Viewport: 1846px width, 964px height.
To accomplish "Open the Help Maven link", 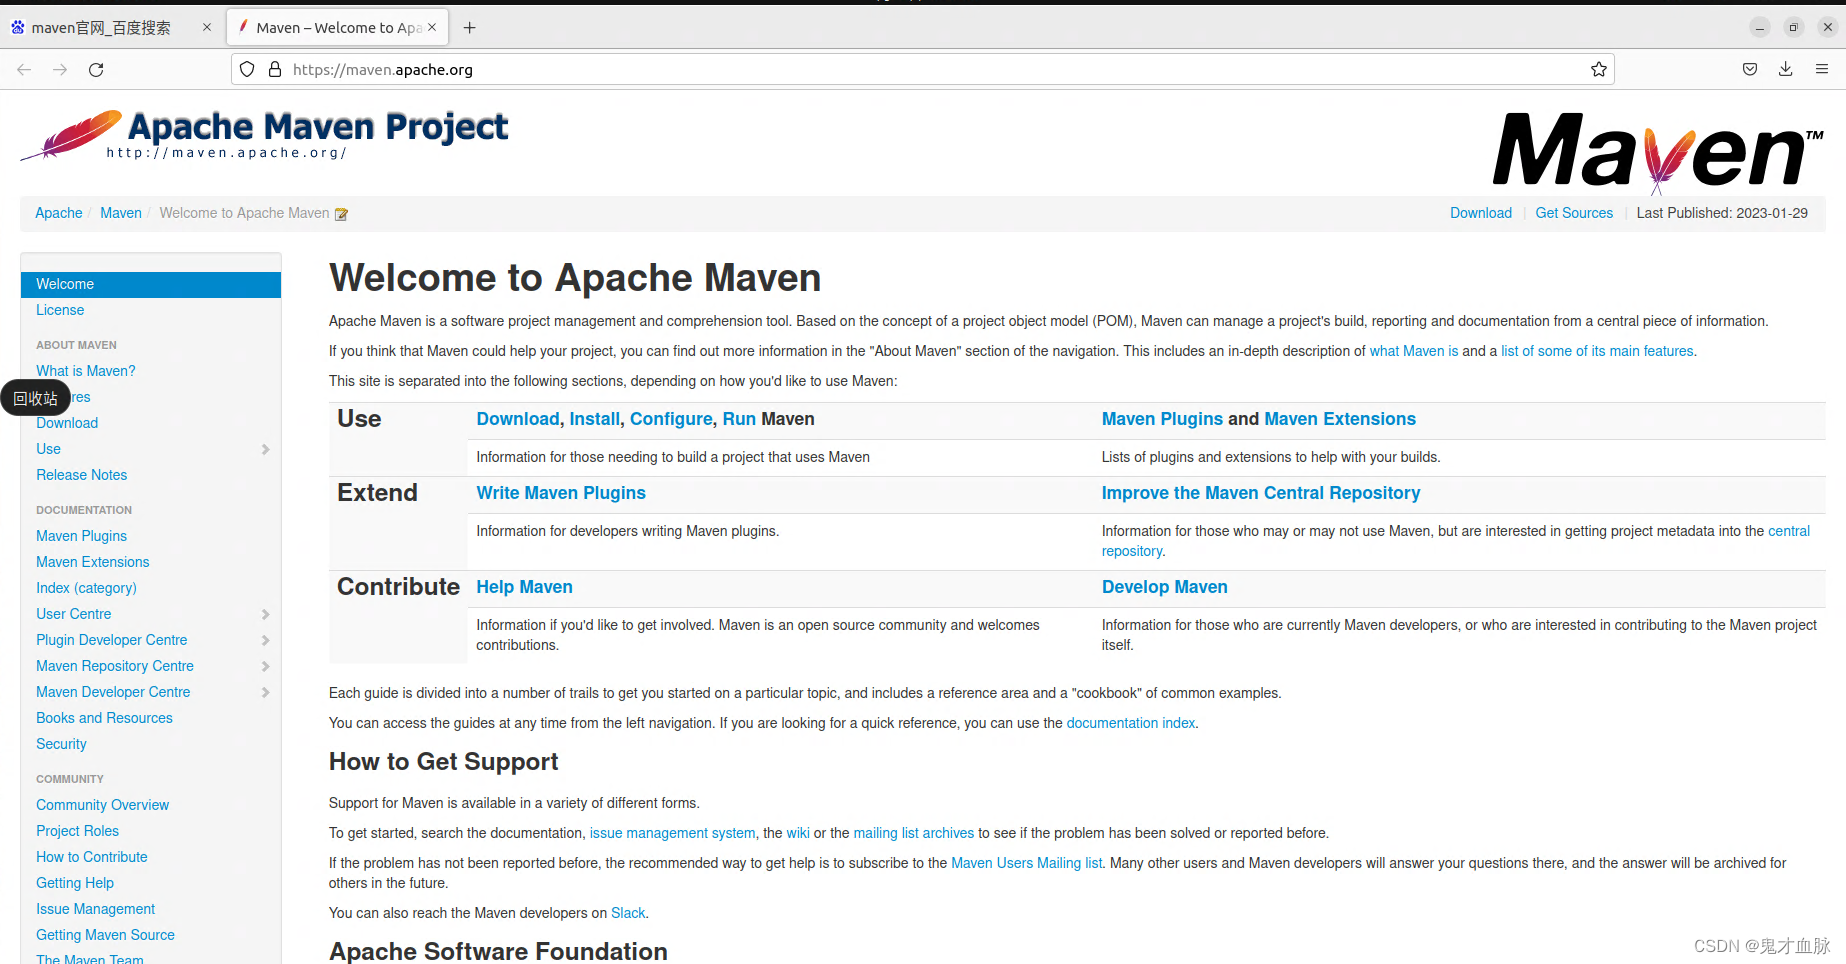I will [x=524, y=587].
